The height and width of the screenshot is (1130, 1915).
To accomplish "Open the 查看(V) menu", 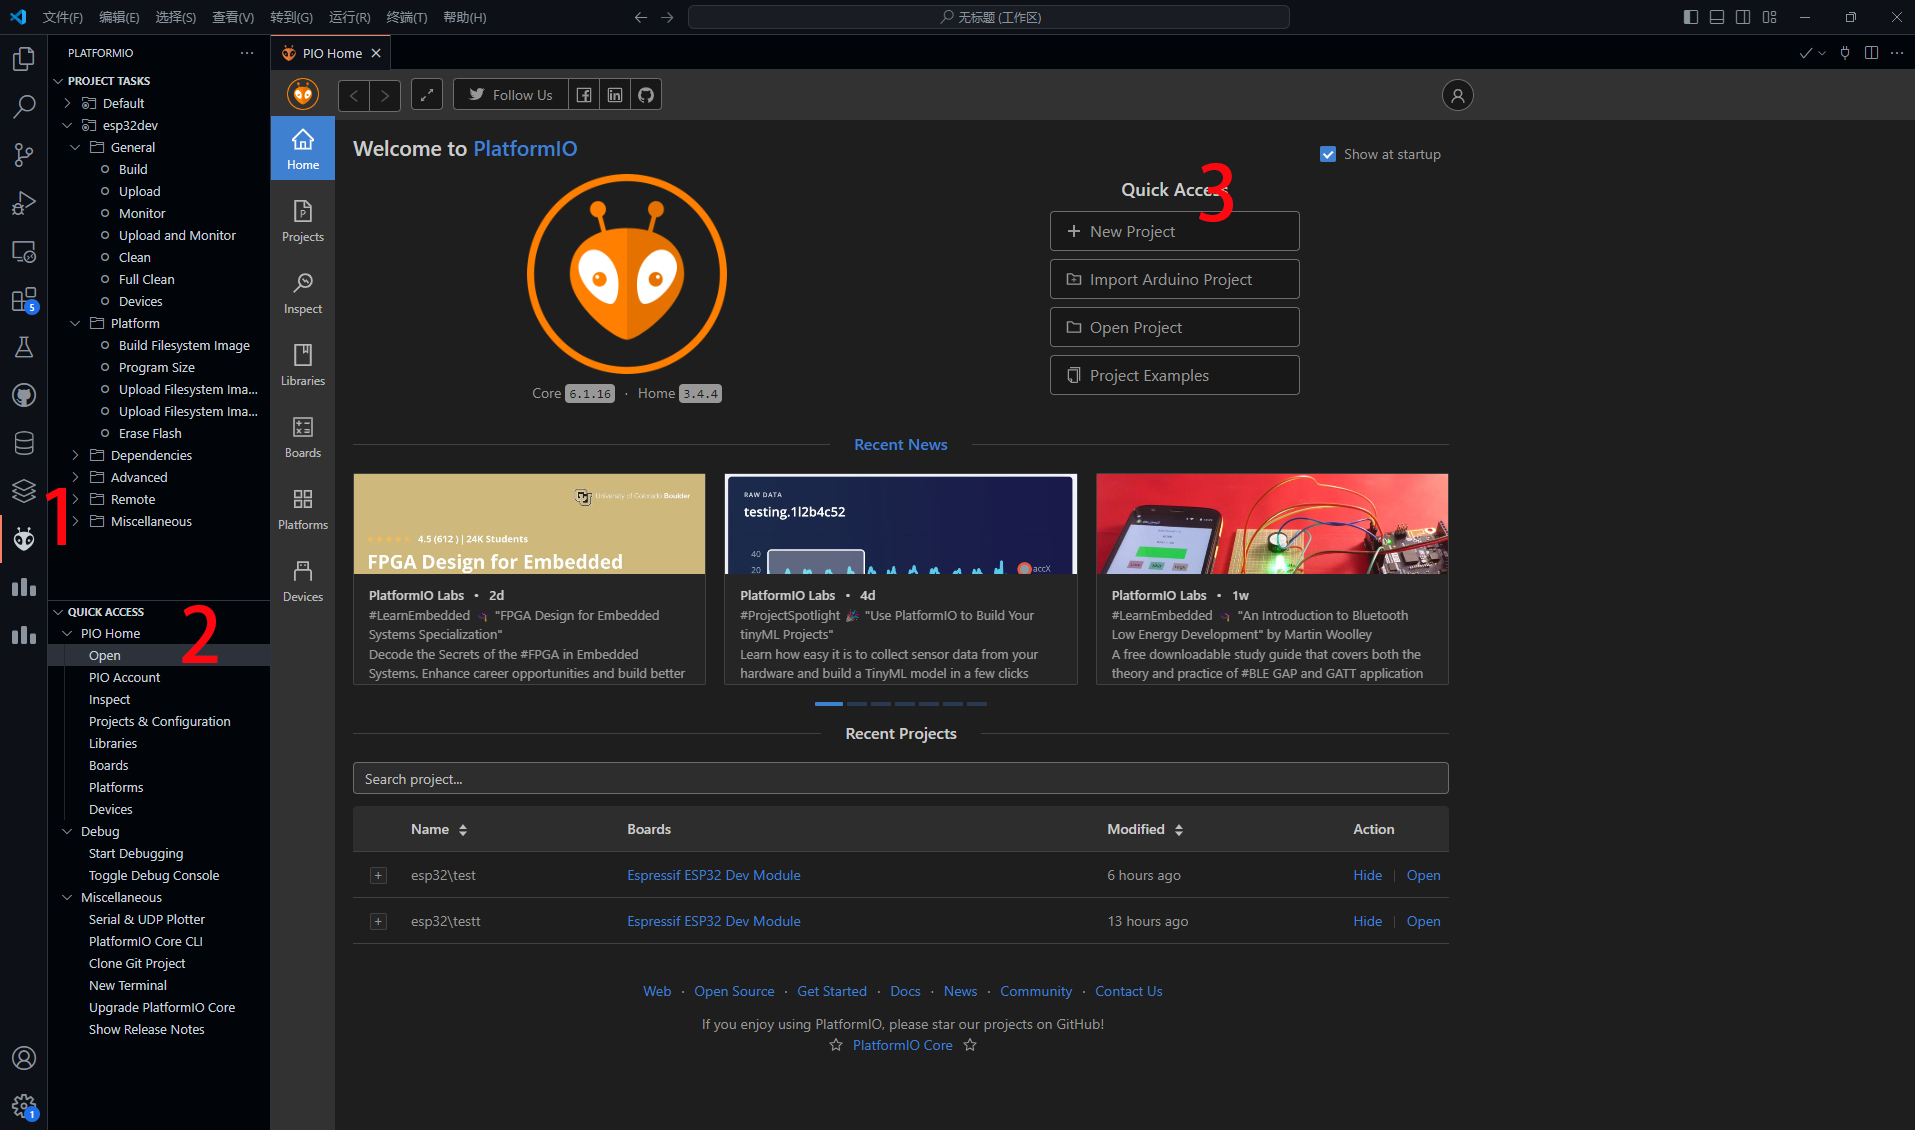I will 233,17.
